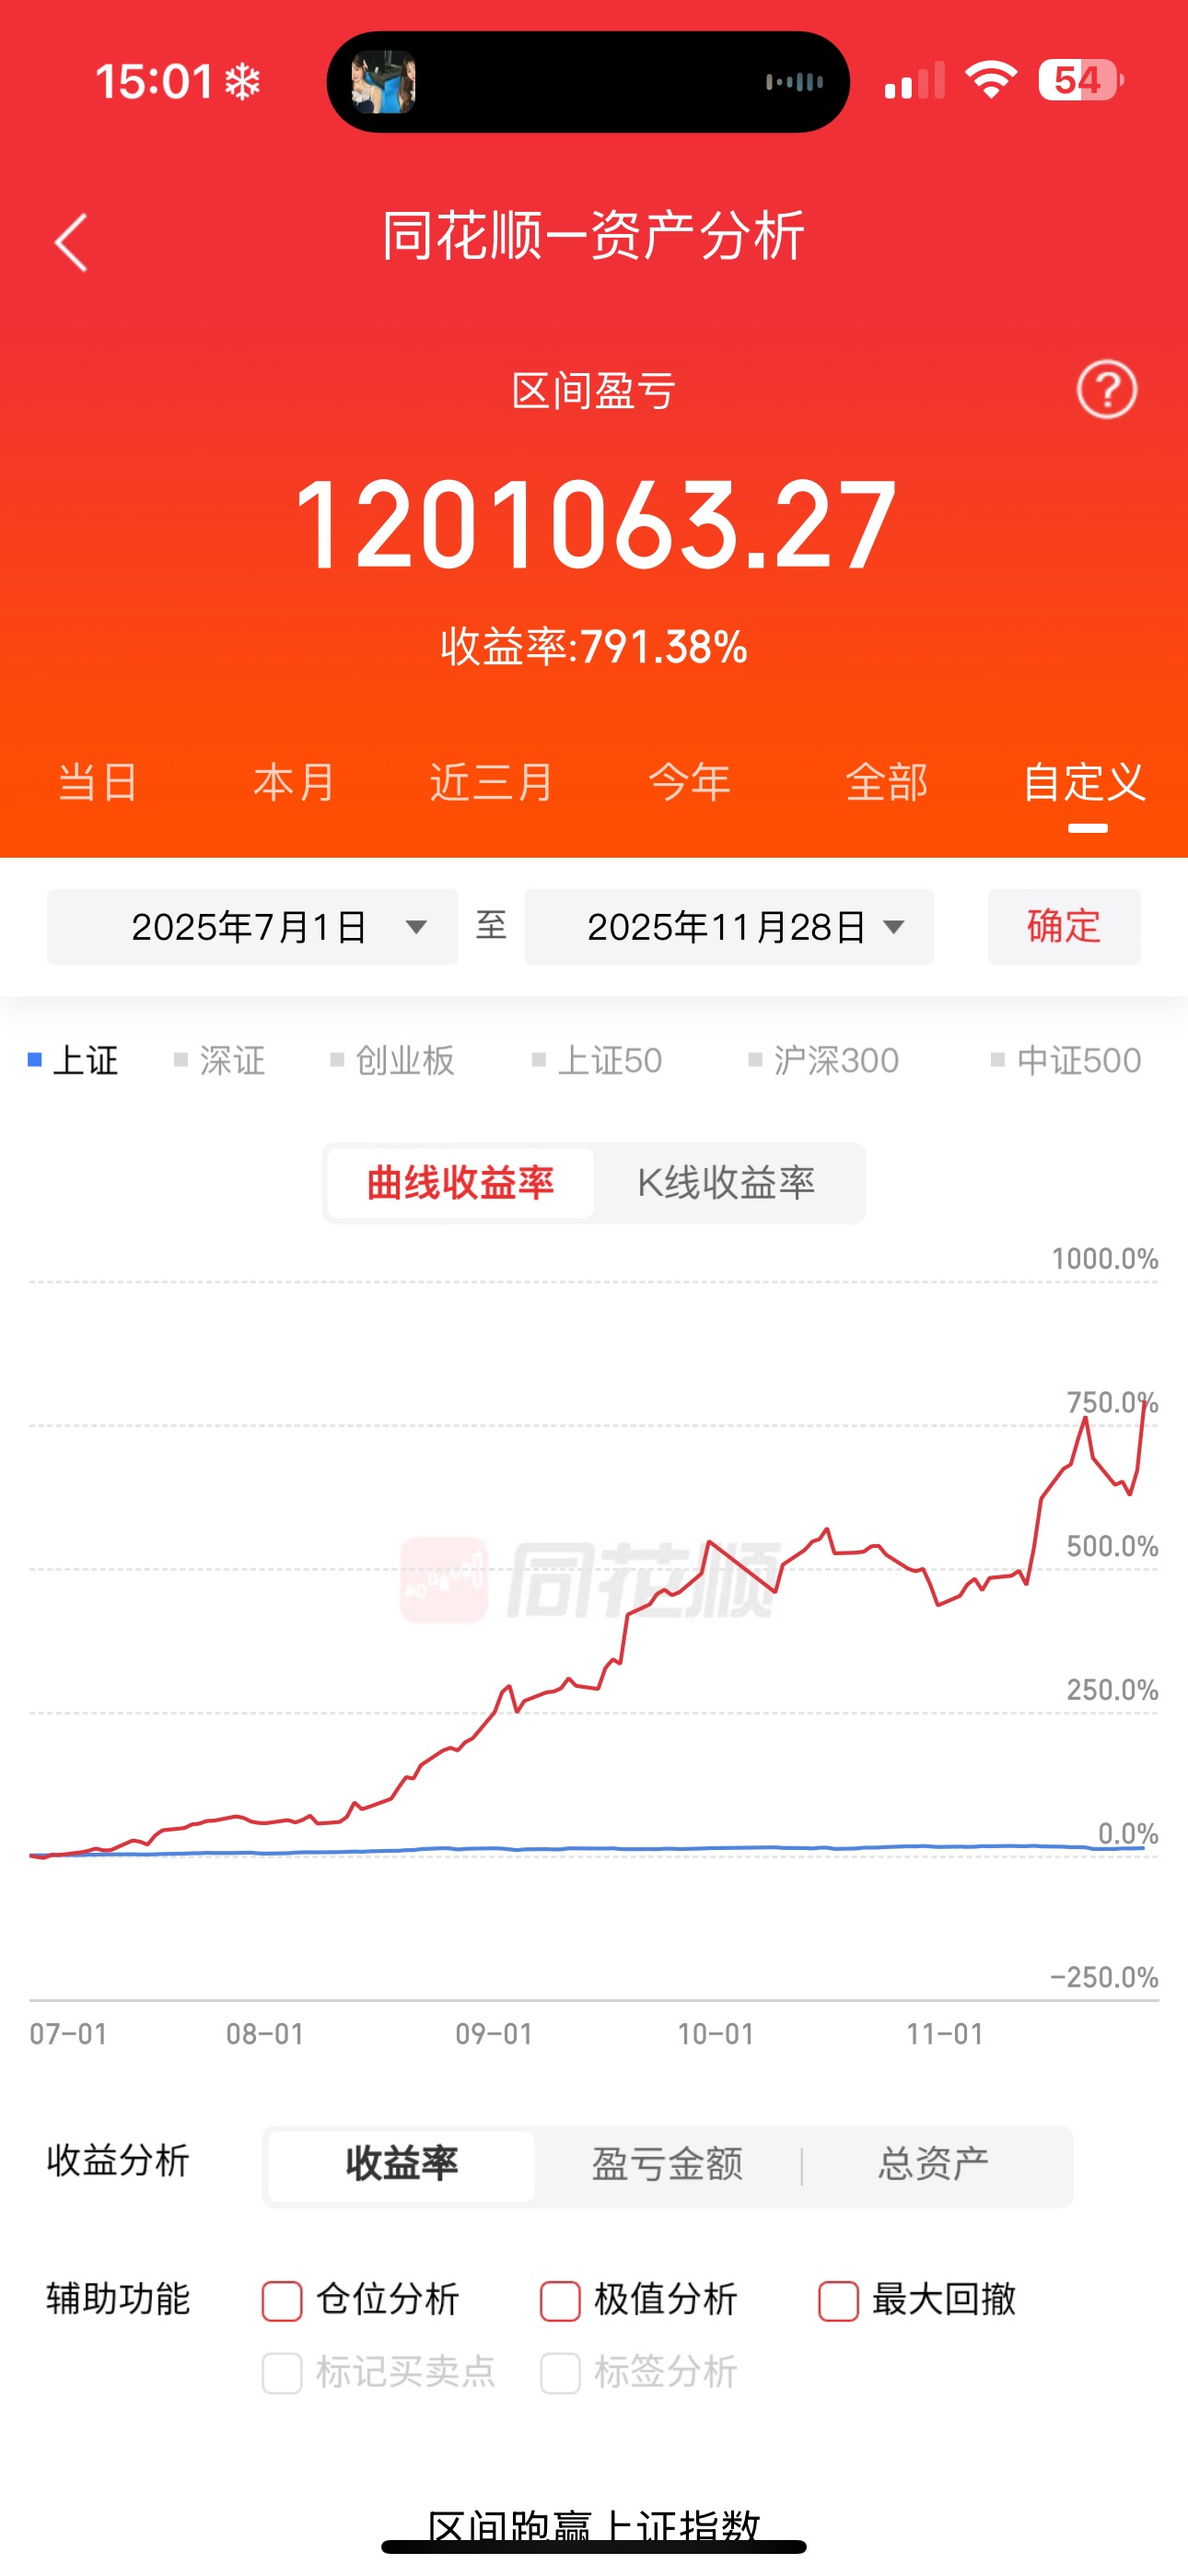Image resolution: width=1188 pixels, height=2576 pixels.
Task: Open the question mark help icon
Action: (1106, 389)
